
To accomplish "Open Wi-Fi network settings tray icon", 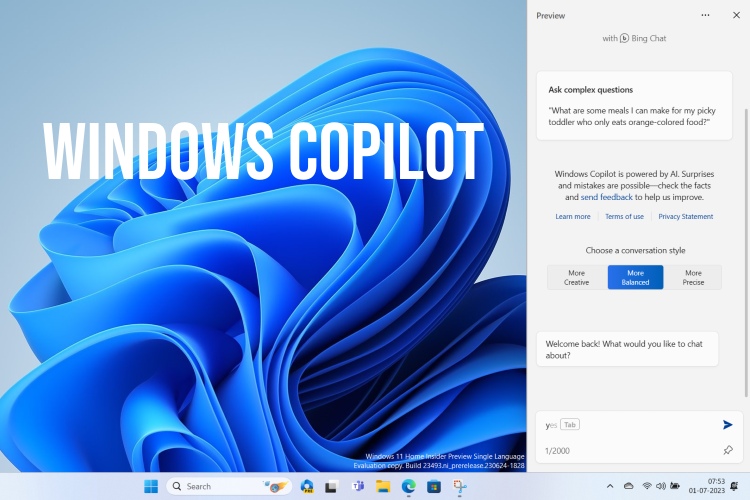I will click(647, 486).
